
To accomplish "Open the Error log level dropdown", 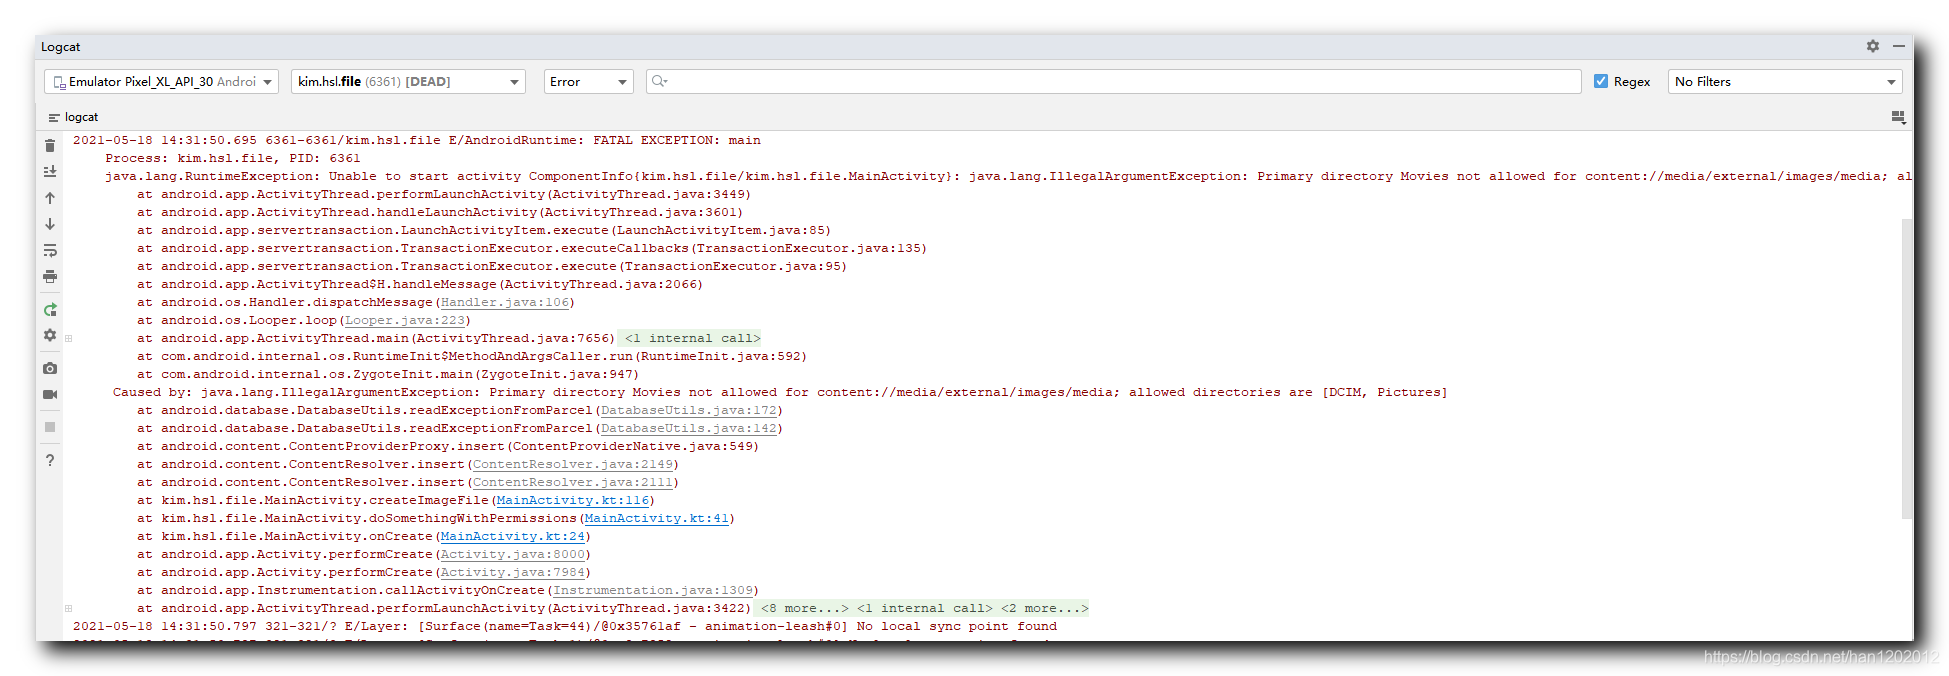I will [x=588, y=82].
